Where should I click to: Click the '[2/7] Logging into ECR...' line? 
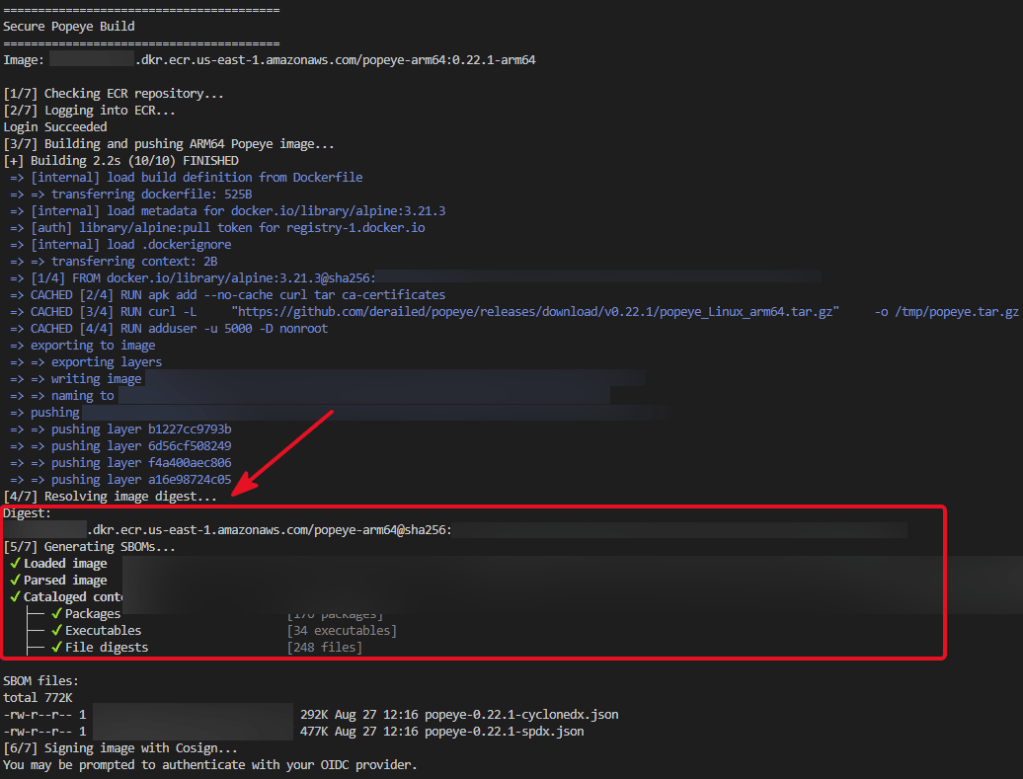(x=89, y=110)
